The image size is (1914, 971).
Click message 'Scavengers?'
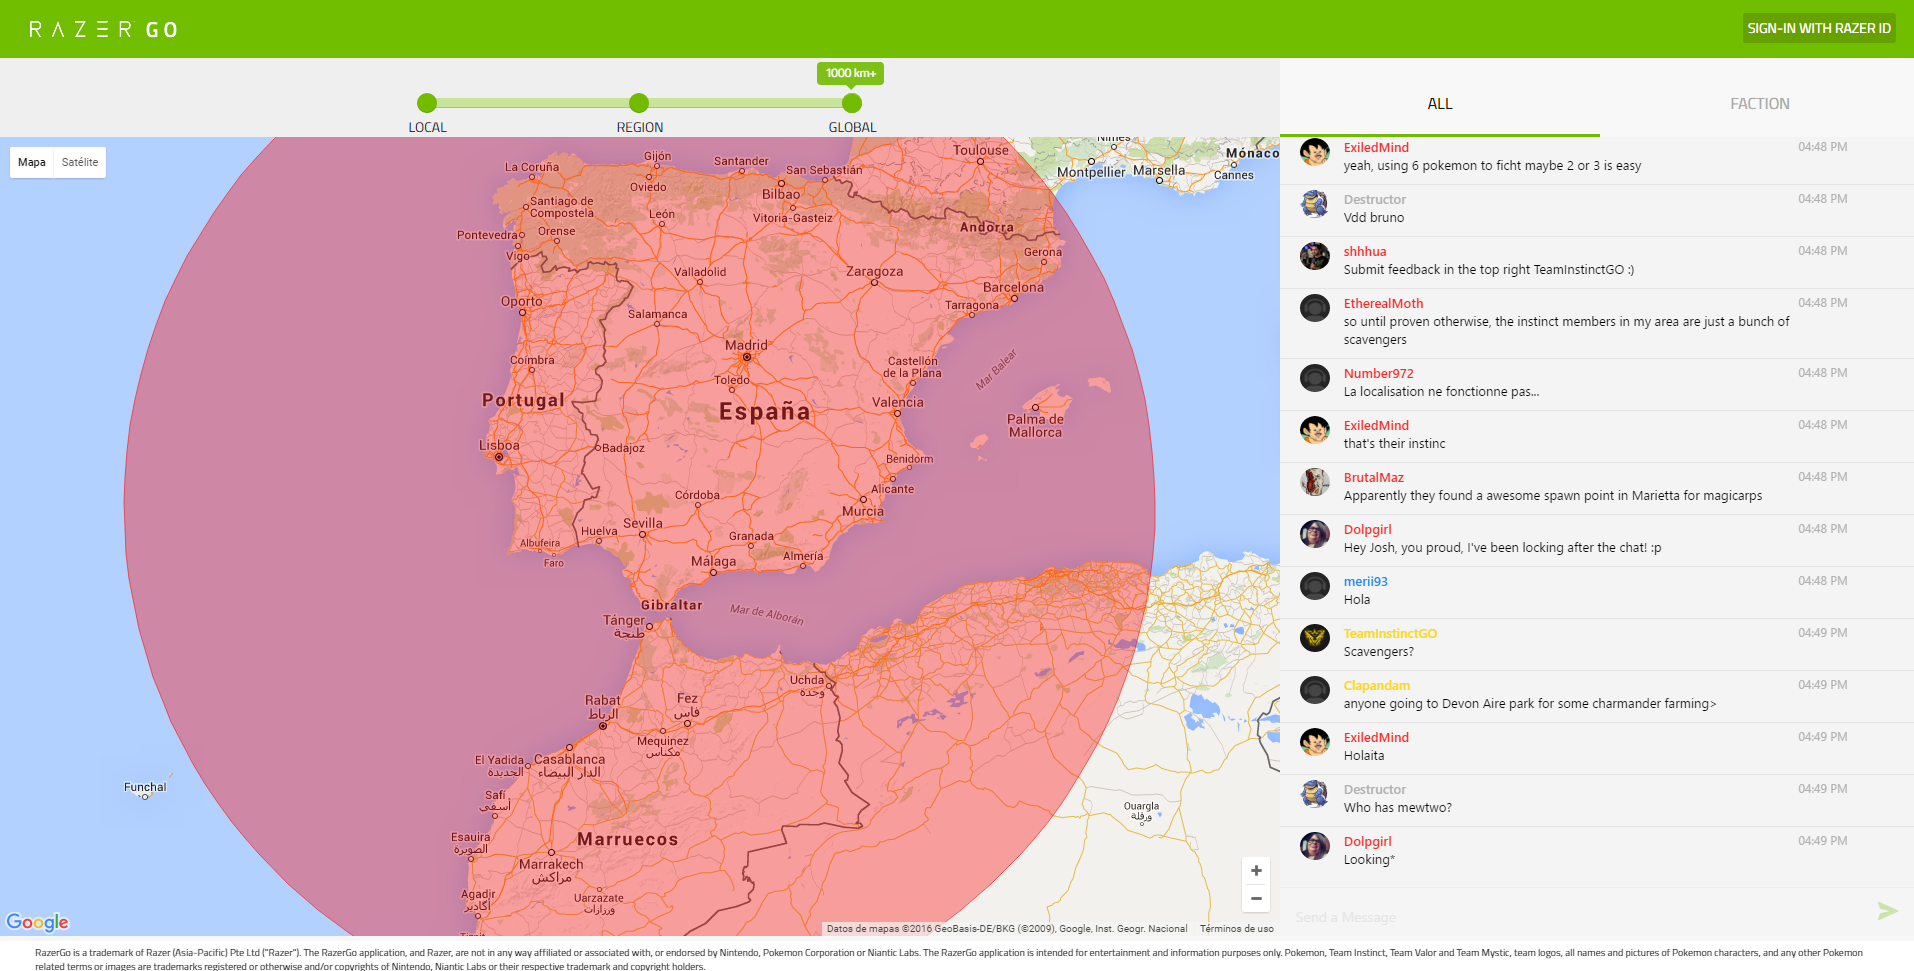(x=1378, y=652)
